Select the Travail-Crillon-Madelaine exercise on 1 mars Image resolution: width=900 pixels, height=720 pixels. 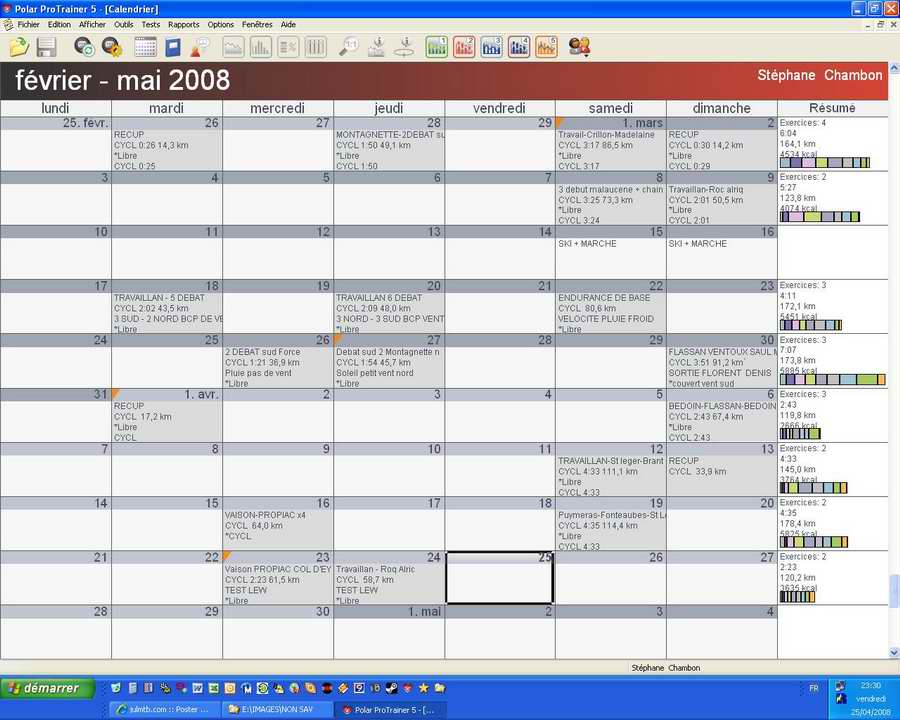point(606,134)
